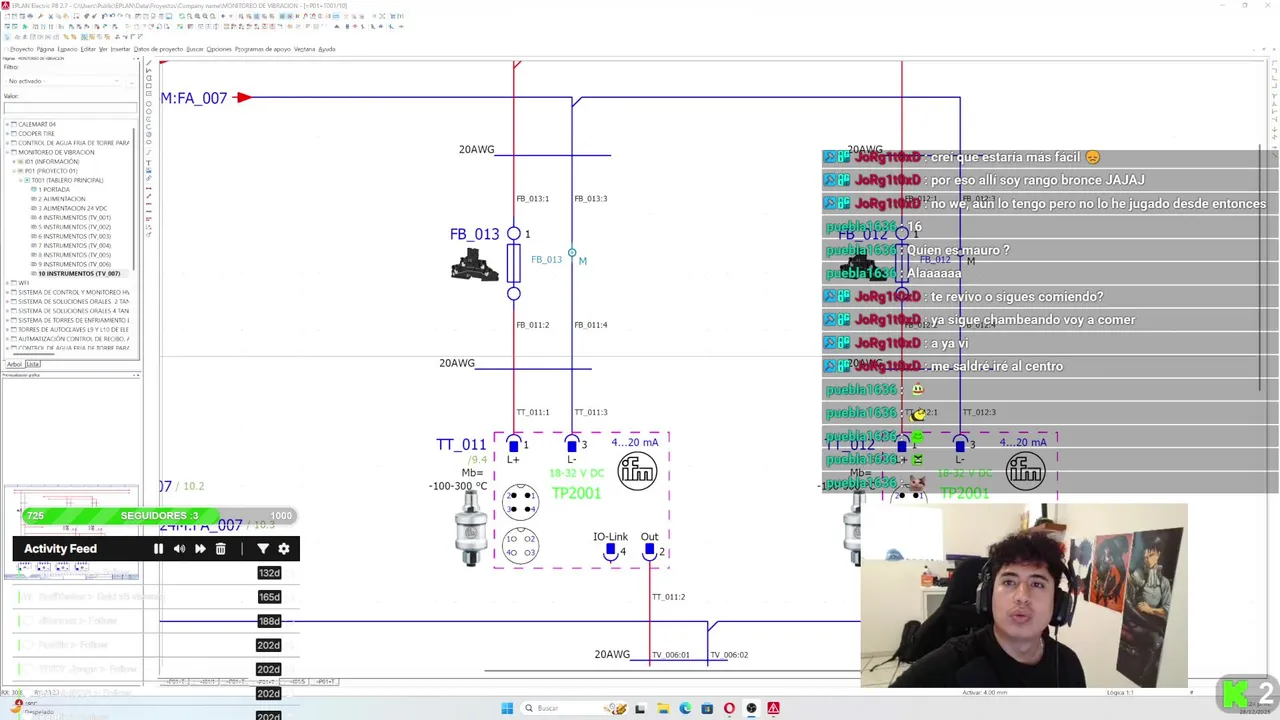
Task: Pause the Activity Feed
Action: (158, 548)
